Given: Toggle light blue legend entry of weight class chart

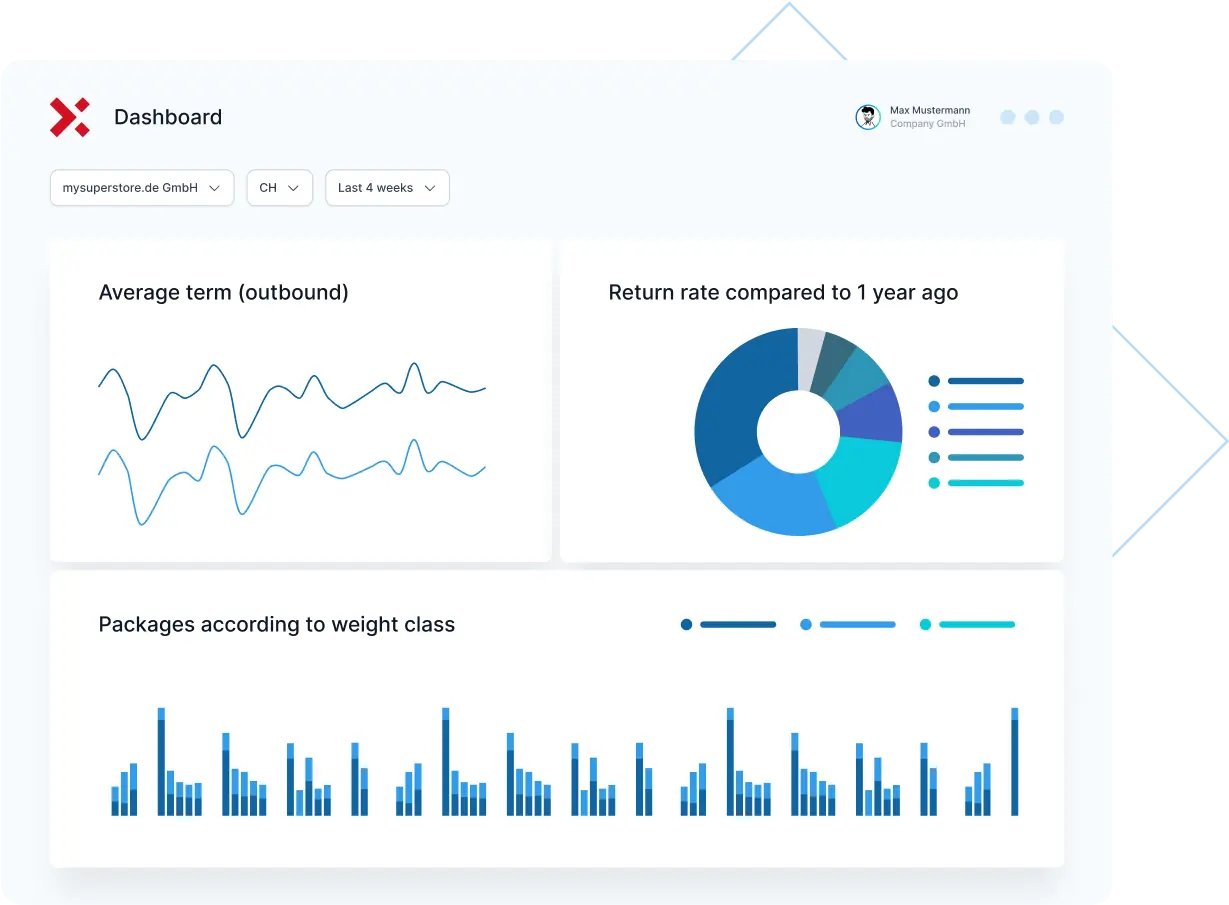Looking at the screenshot, I should pyautogui.click(x=848, y=625).
